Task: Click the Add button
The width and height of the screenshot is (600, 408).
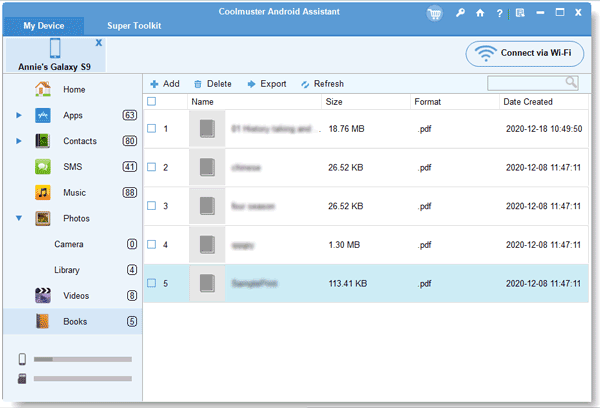Action: pyautogui.click(x=165, y=84)
